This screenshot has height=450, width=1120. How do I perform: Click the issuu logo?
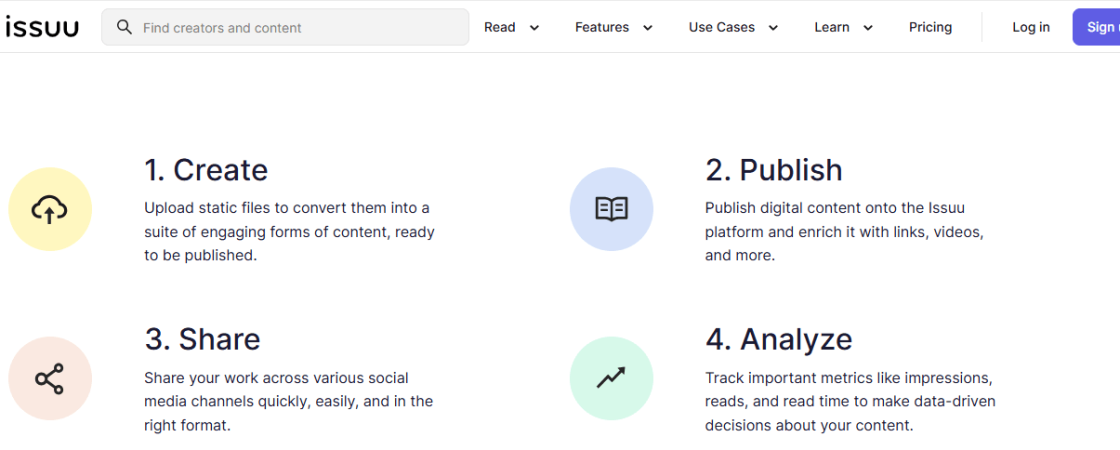tap(41, 28)
